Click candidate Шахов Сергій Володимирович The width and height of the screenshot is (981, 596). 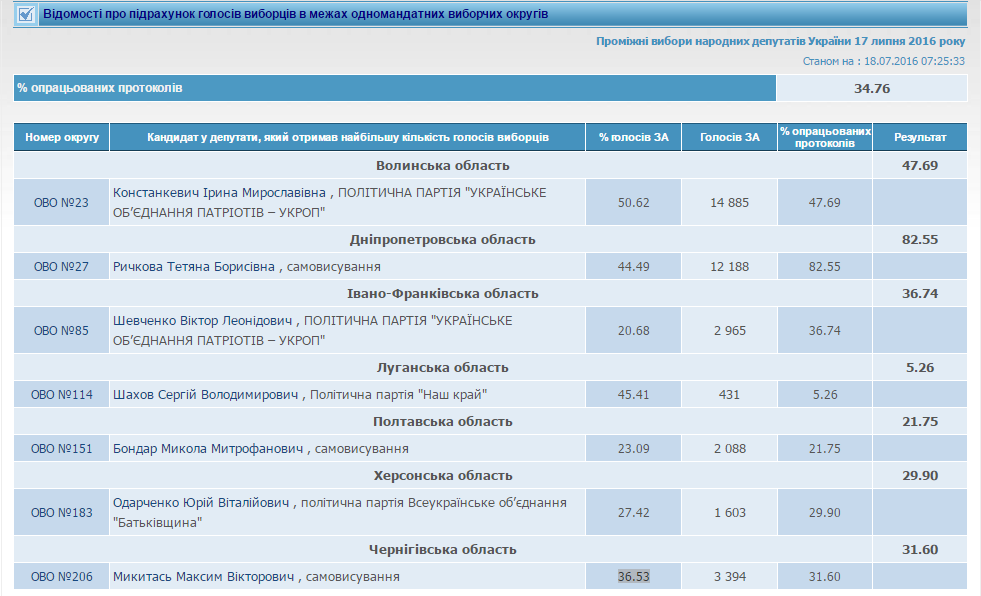tap(206, 395)
